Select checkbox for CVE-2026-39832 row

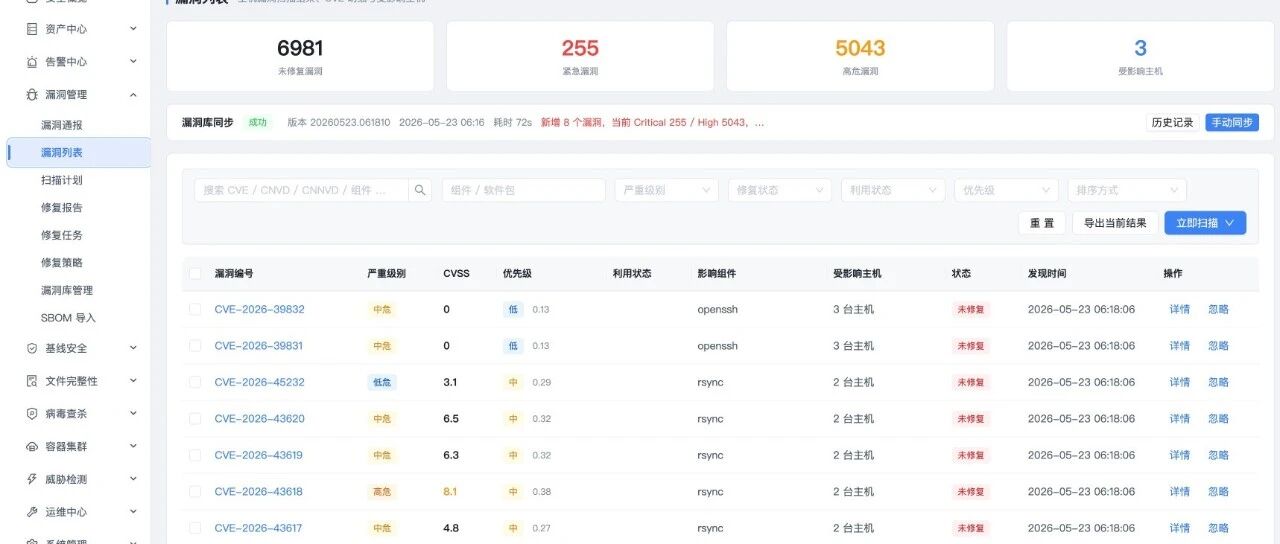pyautogui.click(x=195, y=309)
